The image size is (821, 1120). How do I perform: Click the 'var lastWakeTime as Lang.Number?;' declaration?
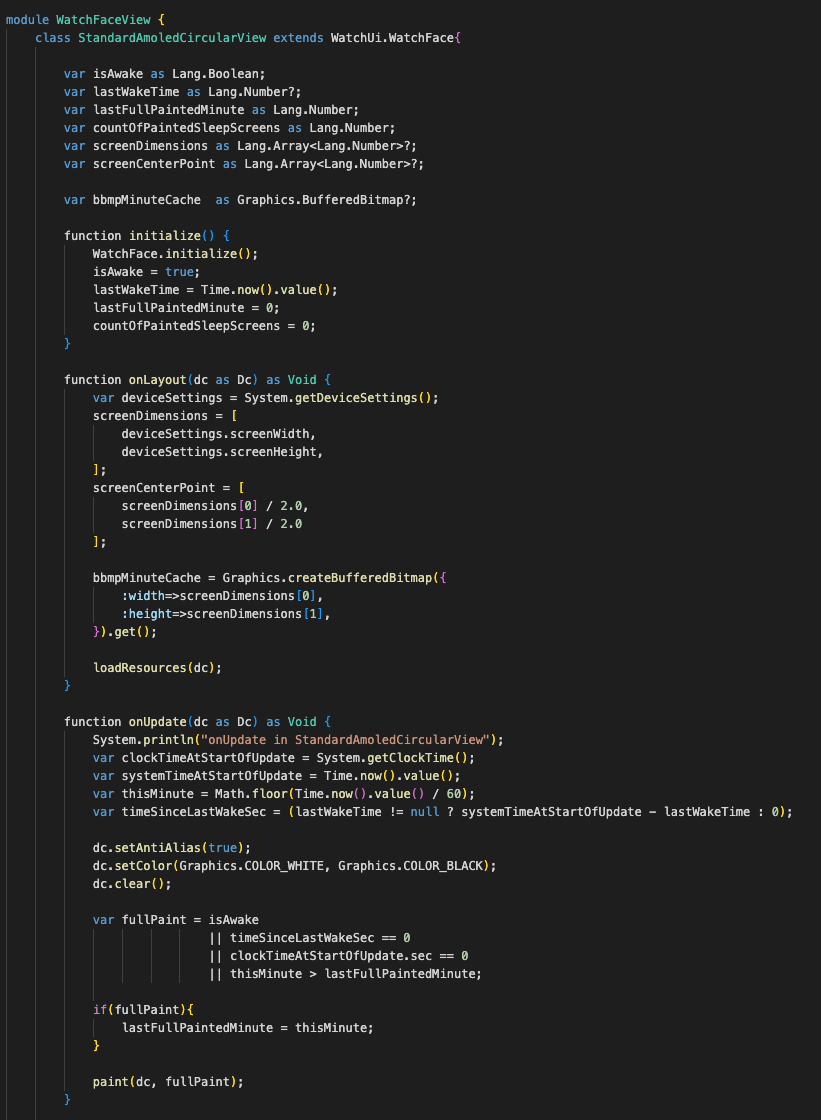[182, 91]
